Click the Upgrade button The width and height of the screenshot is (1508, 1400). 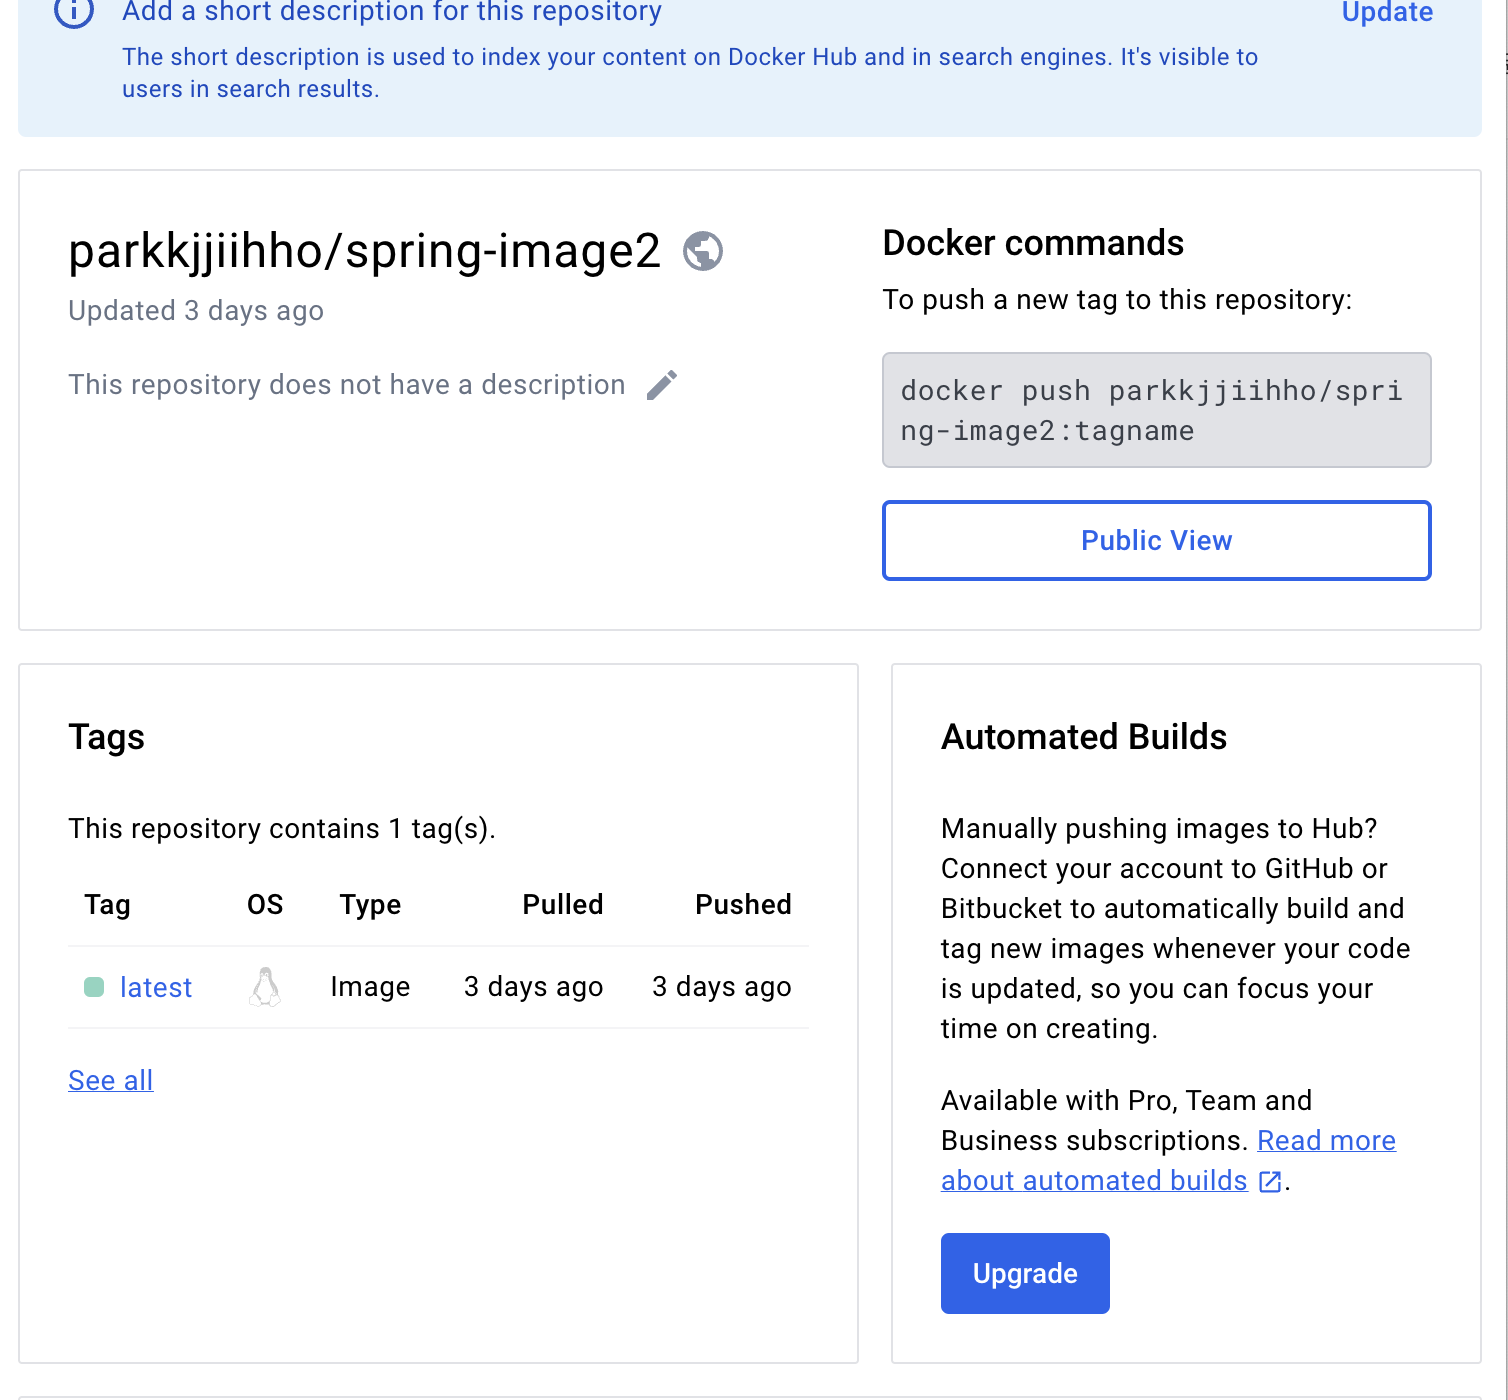[1025, 1273]
